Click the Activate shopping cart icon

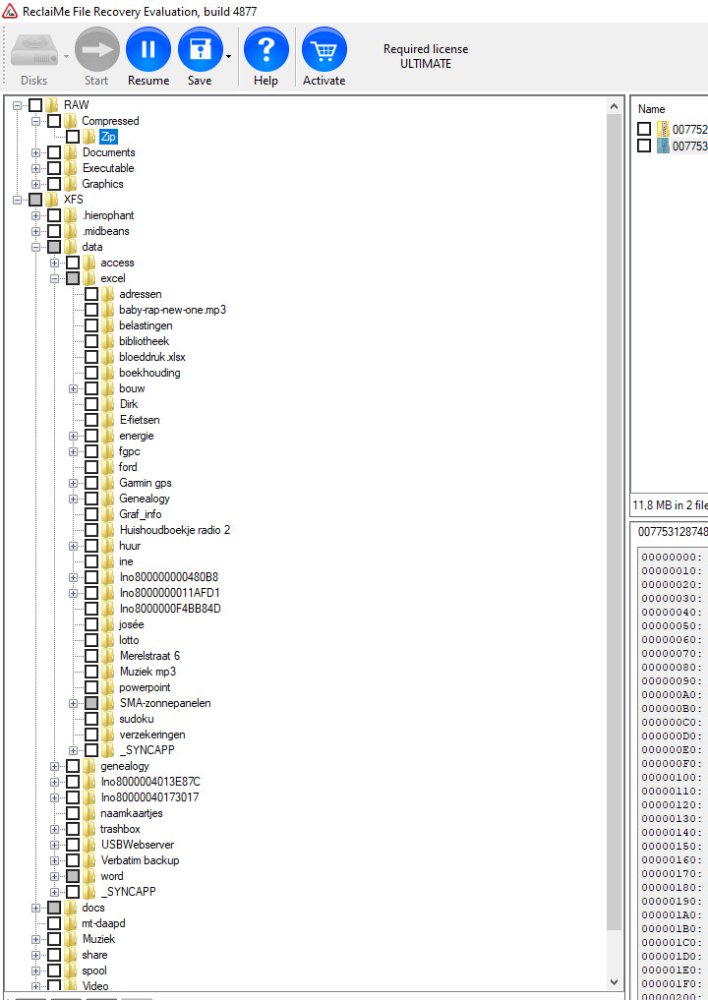324,50
